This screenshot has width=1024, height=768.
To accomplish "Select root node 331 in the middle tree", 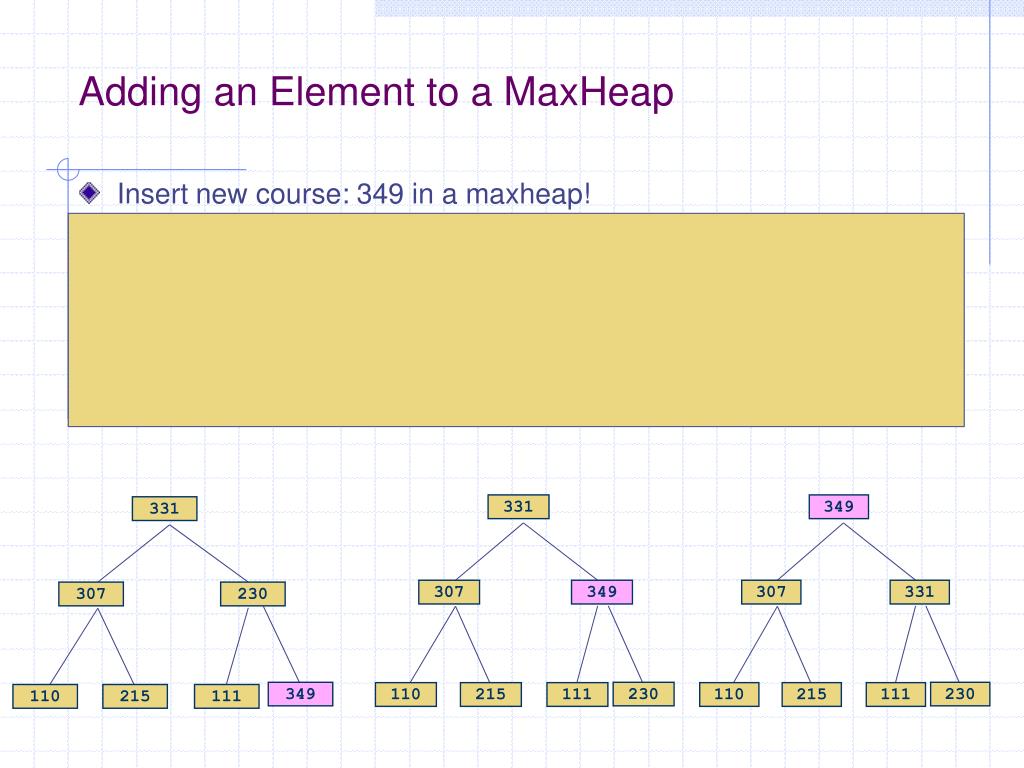I will (519, 507).
